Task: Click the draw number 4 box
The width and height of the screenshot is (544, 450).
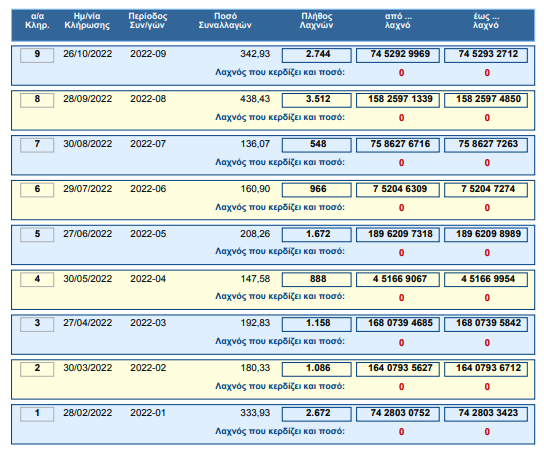Action: pyautogui.click(x=37, y=280)
